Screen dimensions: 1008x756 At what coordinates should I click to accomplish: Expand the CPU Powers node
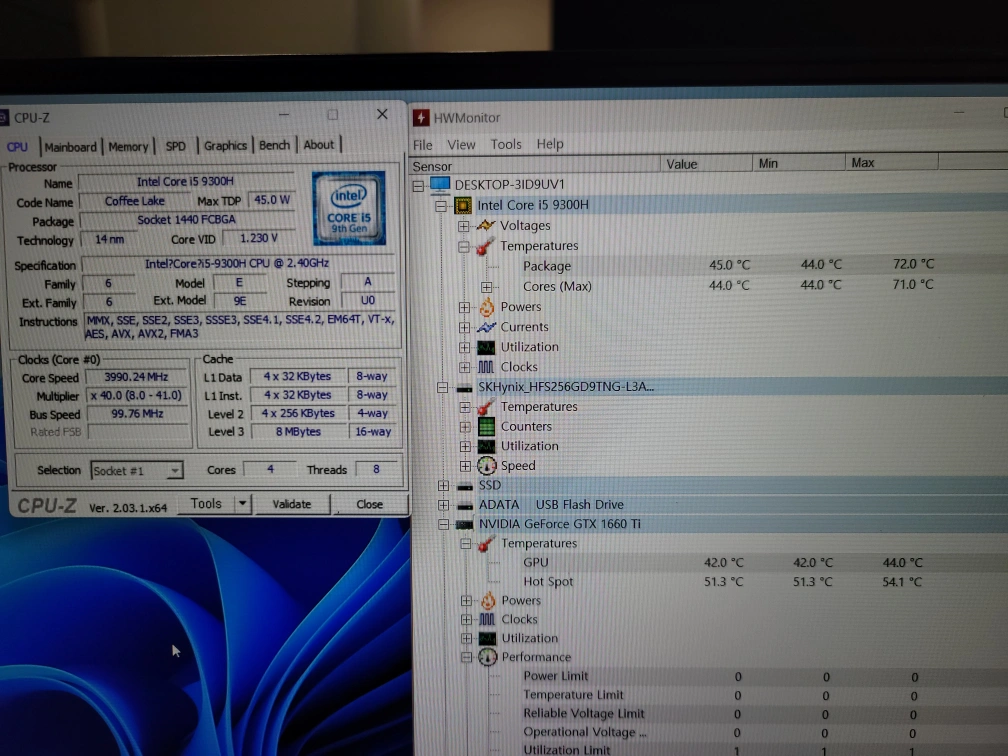pos(464,307)
